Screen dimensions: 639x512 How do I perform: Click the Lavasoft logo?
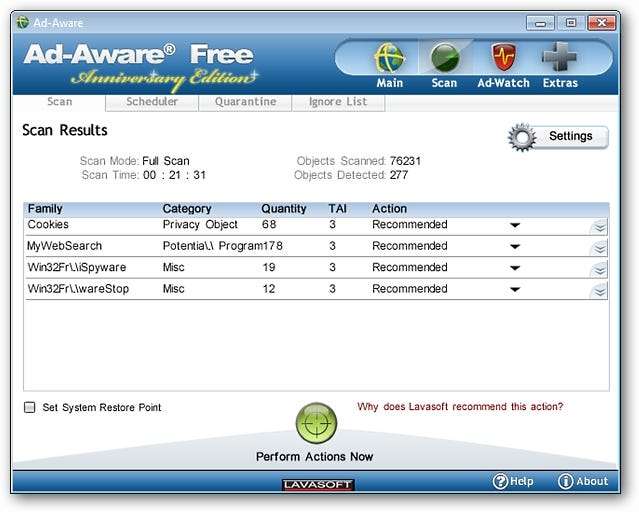[318, 484]
